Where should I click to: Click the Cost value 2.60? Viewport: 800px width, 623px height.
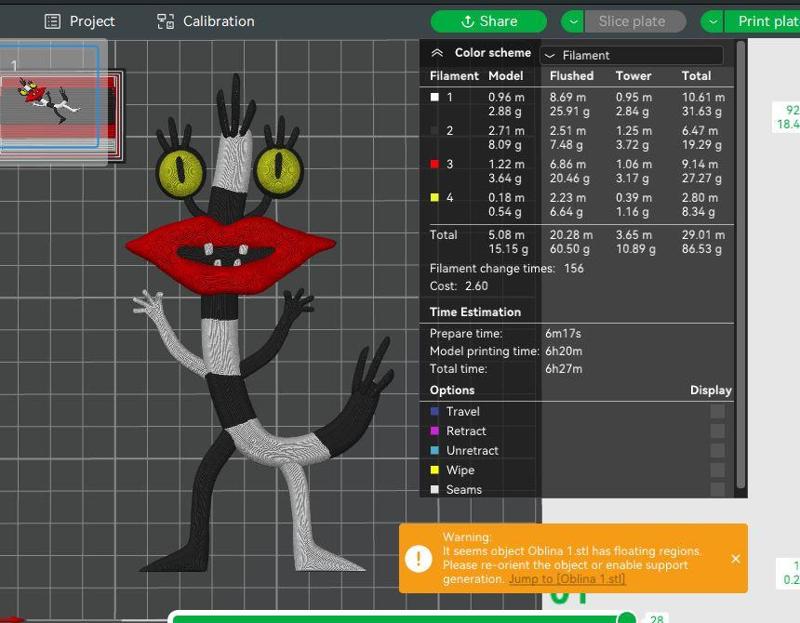[x=477, y=286]
